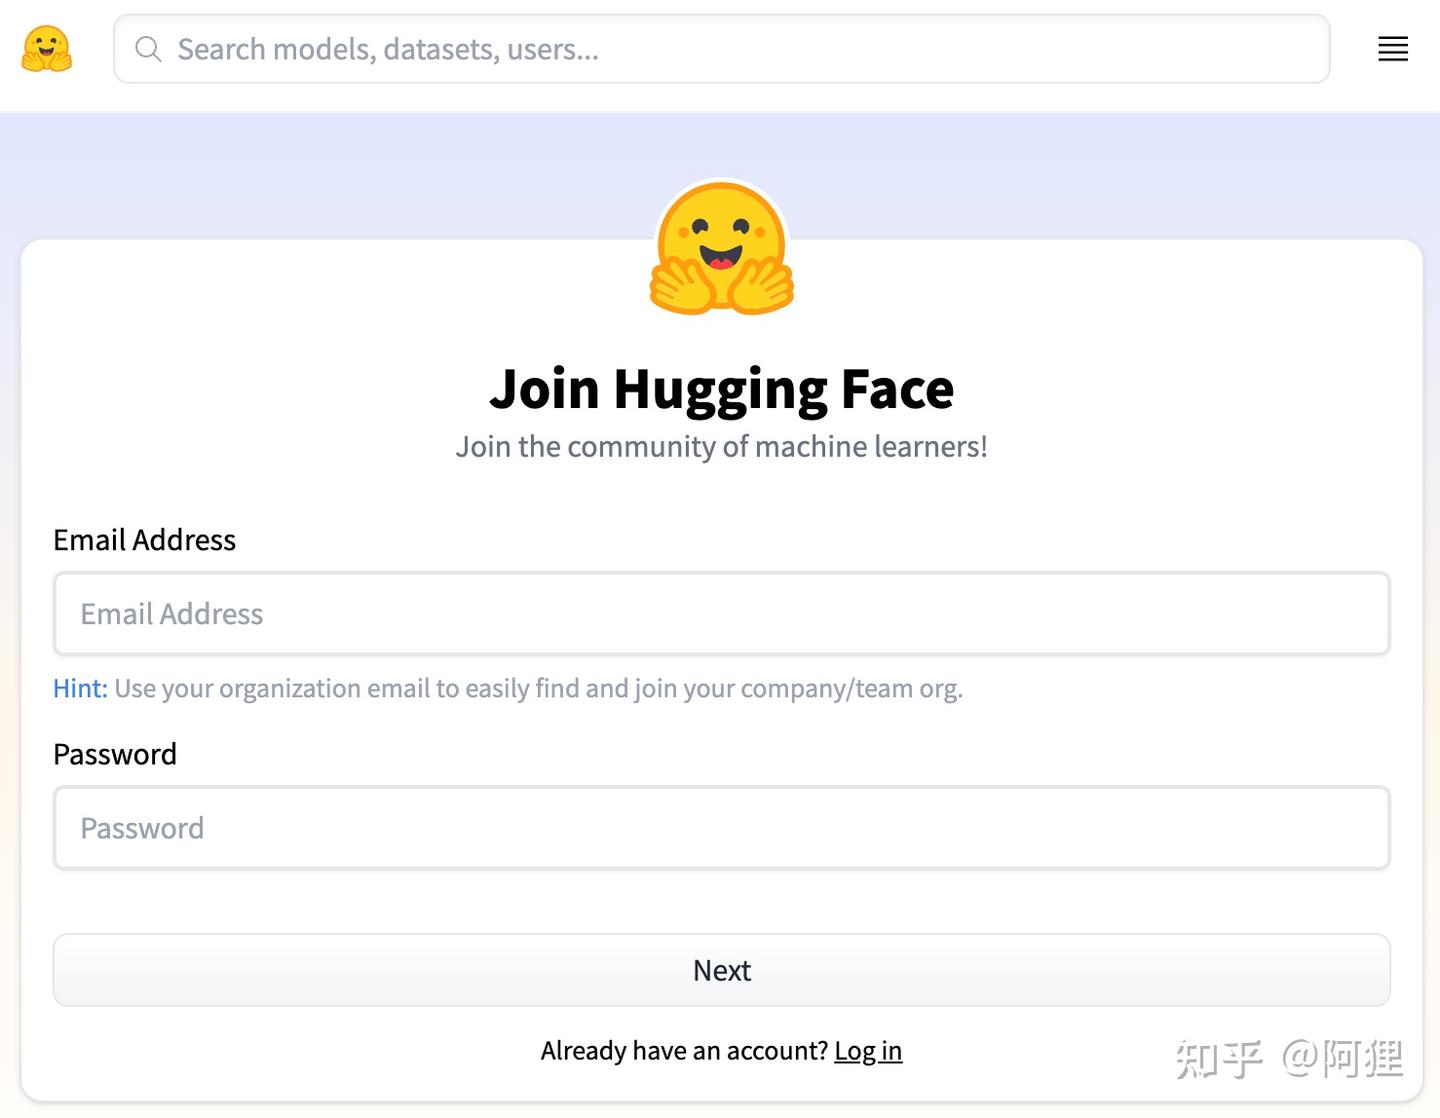This screenshot has width=1440, height=1118.
Task: Select the search models, datasets, users bar
Action: (x=722, y=48)
